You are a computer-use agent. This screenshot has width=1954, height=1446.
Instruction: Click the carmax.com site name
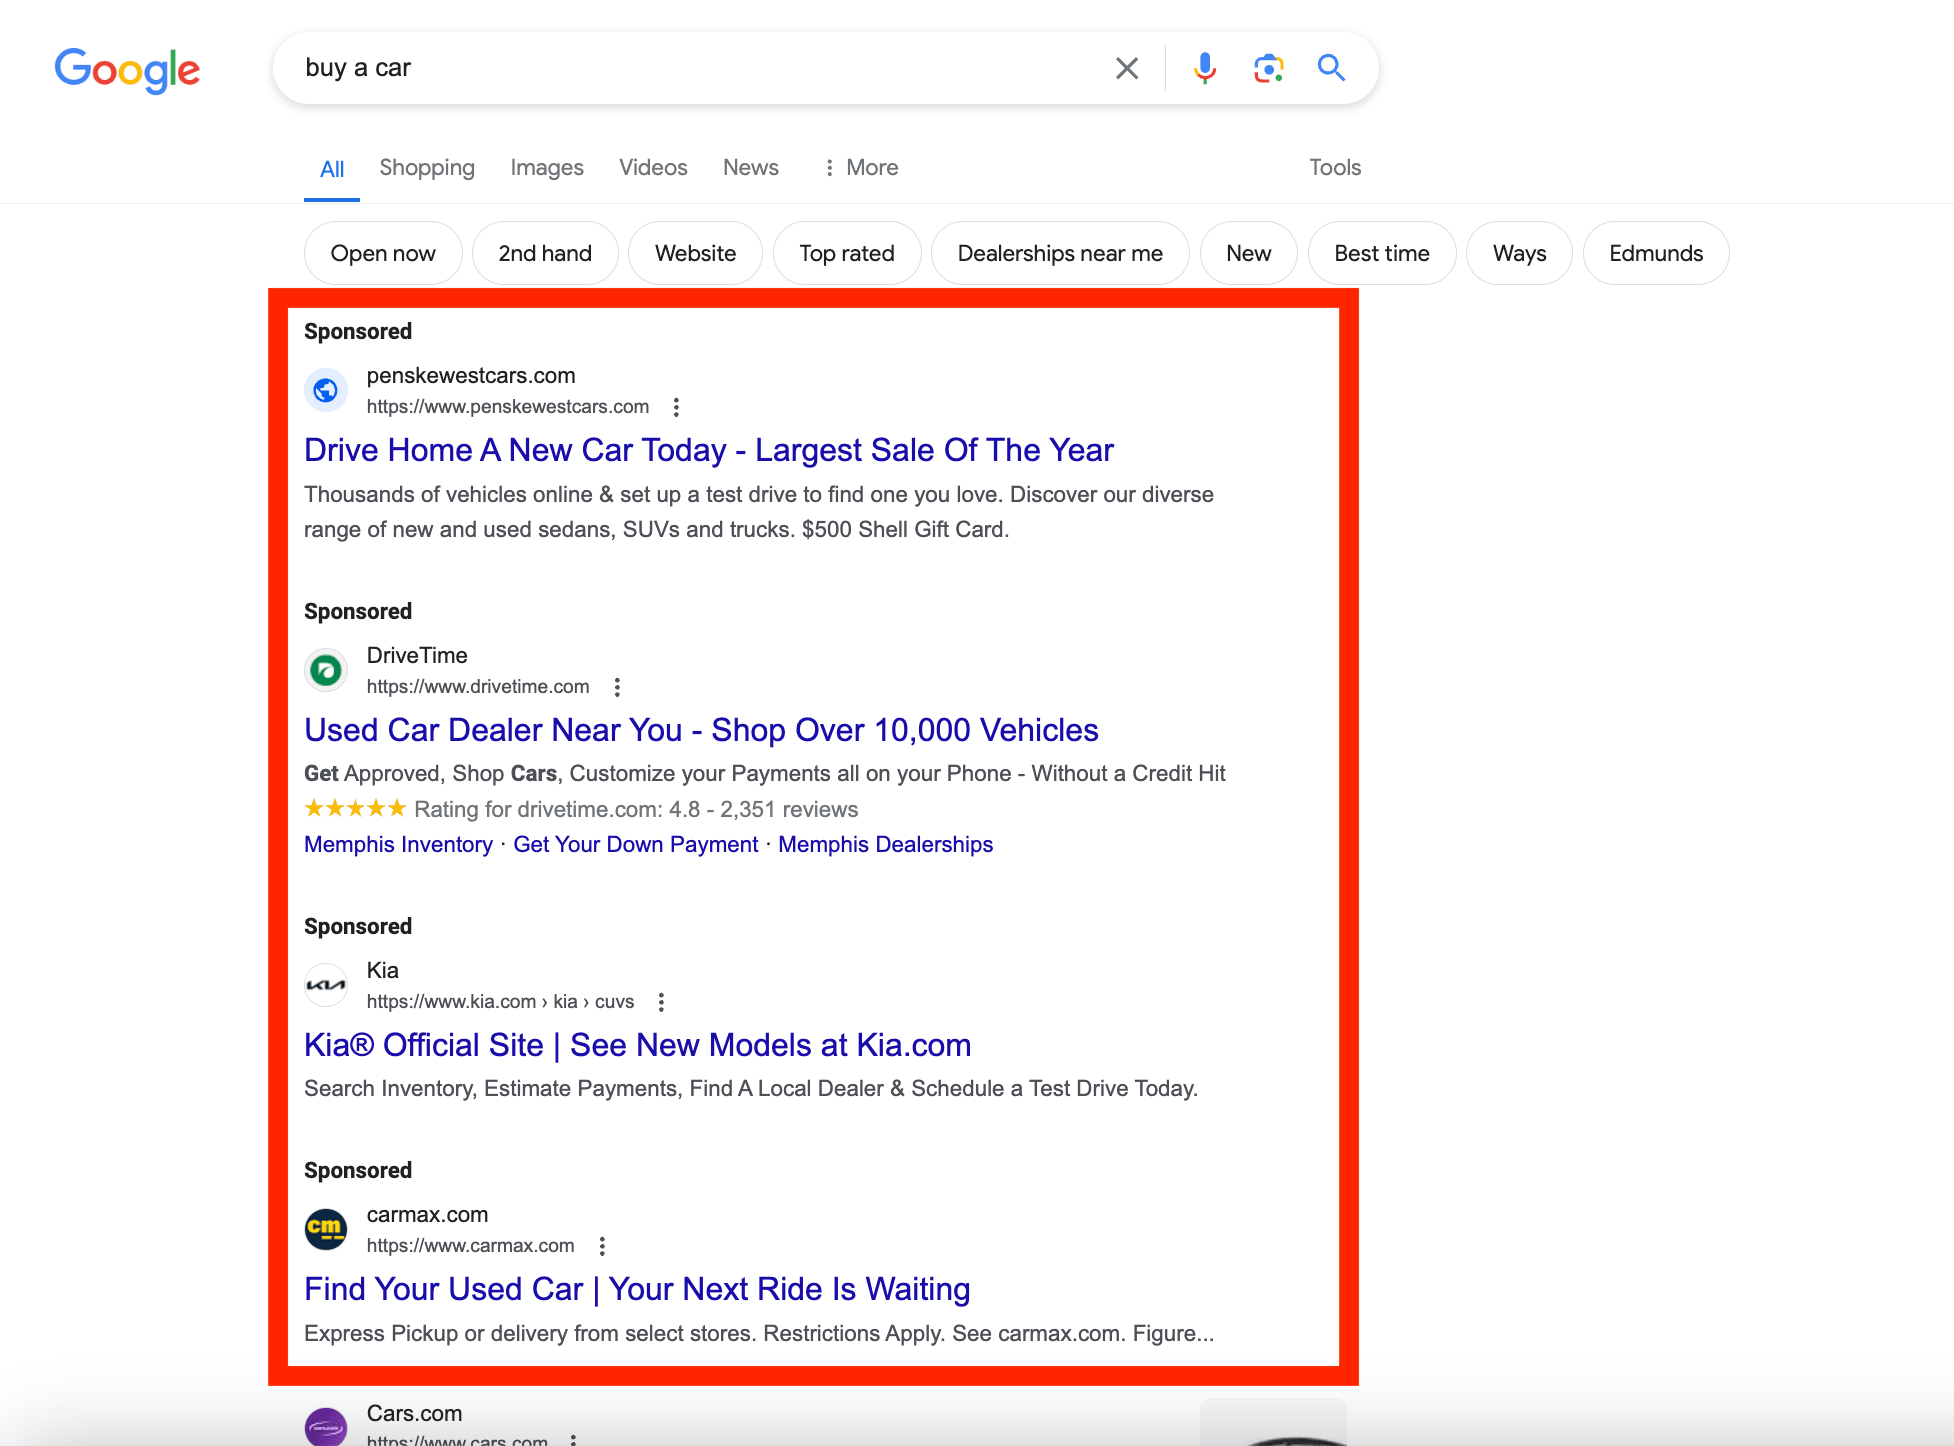click(427, 1215)
